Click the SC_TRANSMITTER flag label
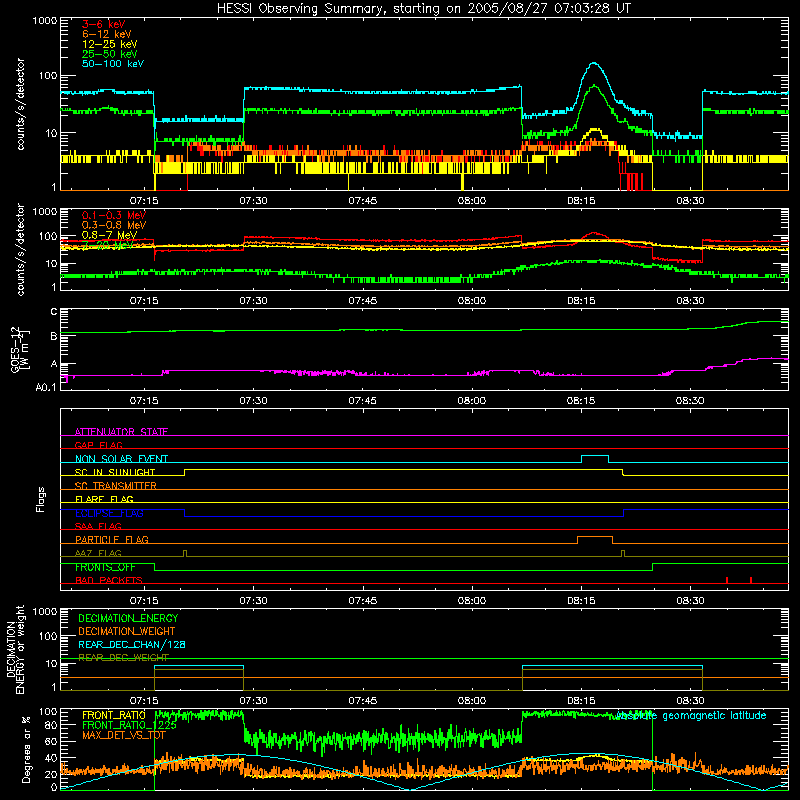Image resolution: width=800 pixels, height=800 pixels. coord(115,486)
